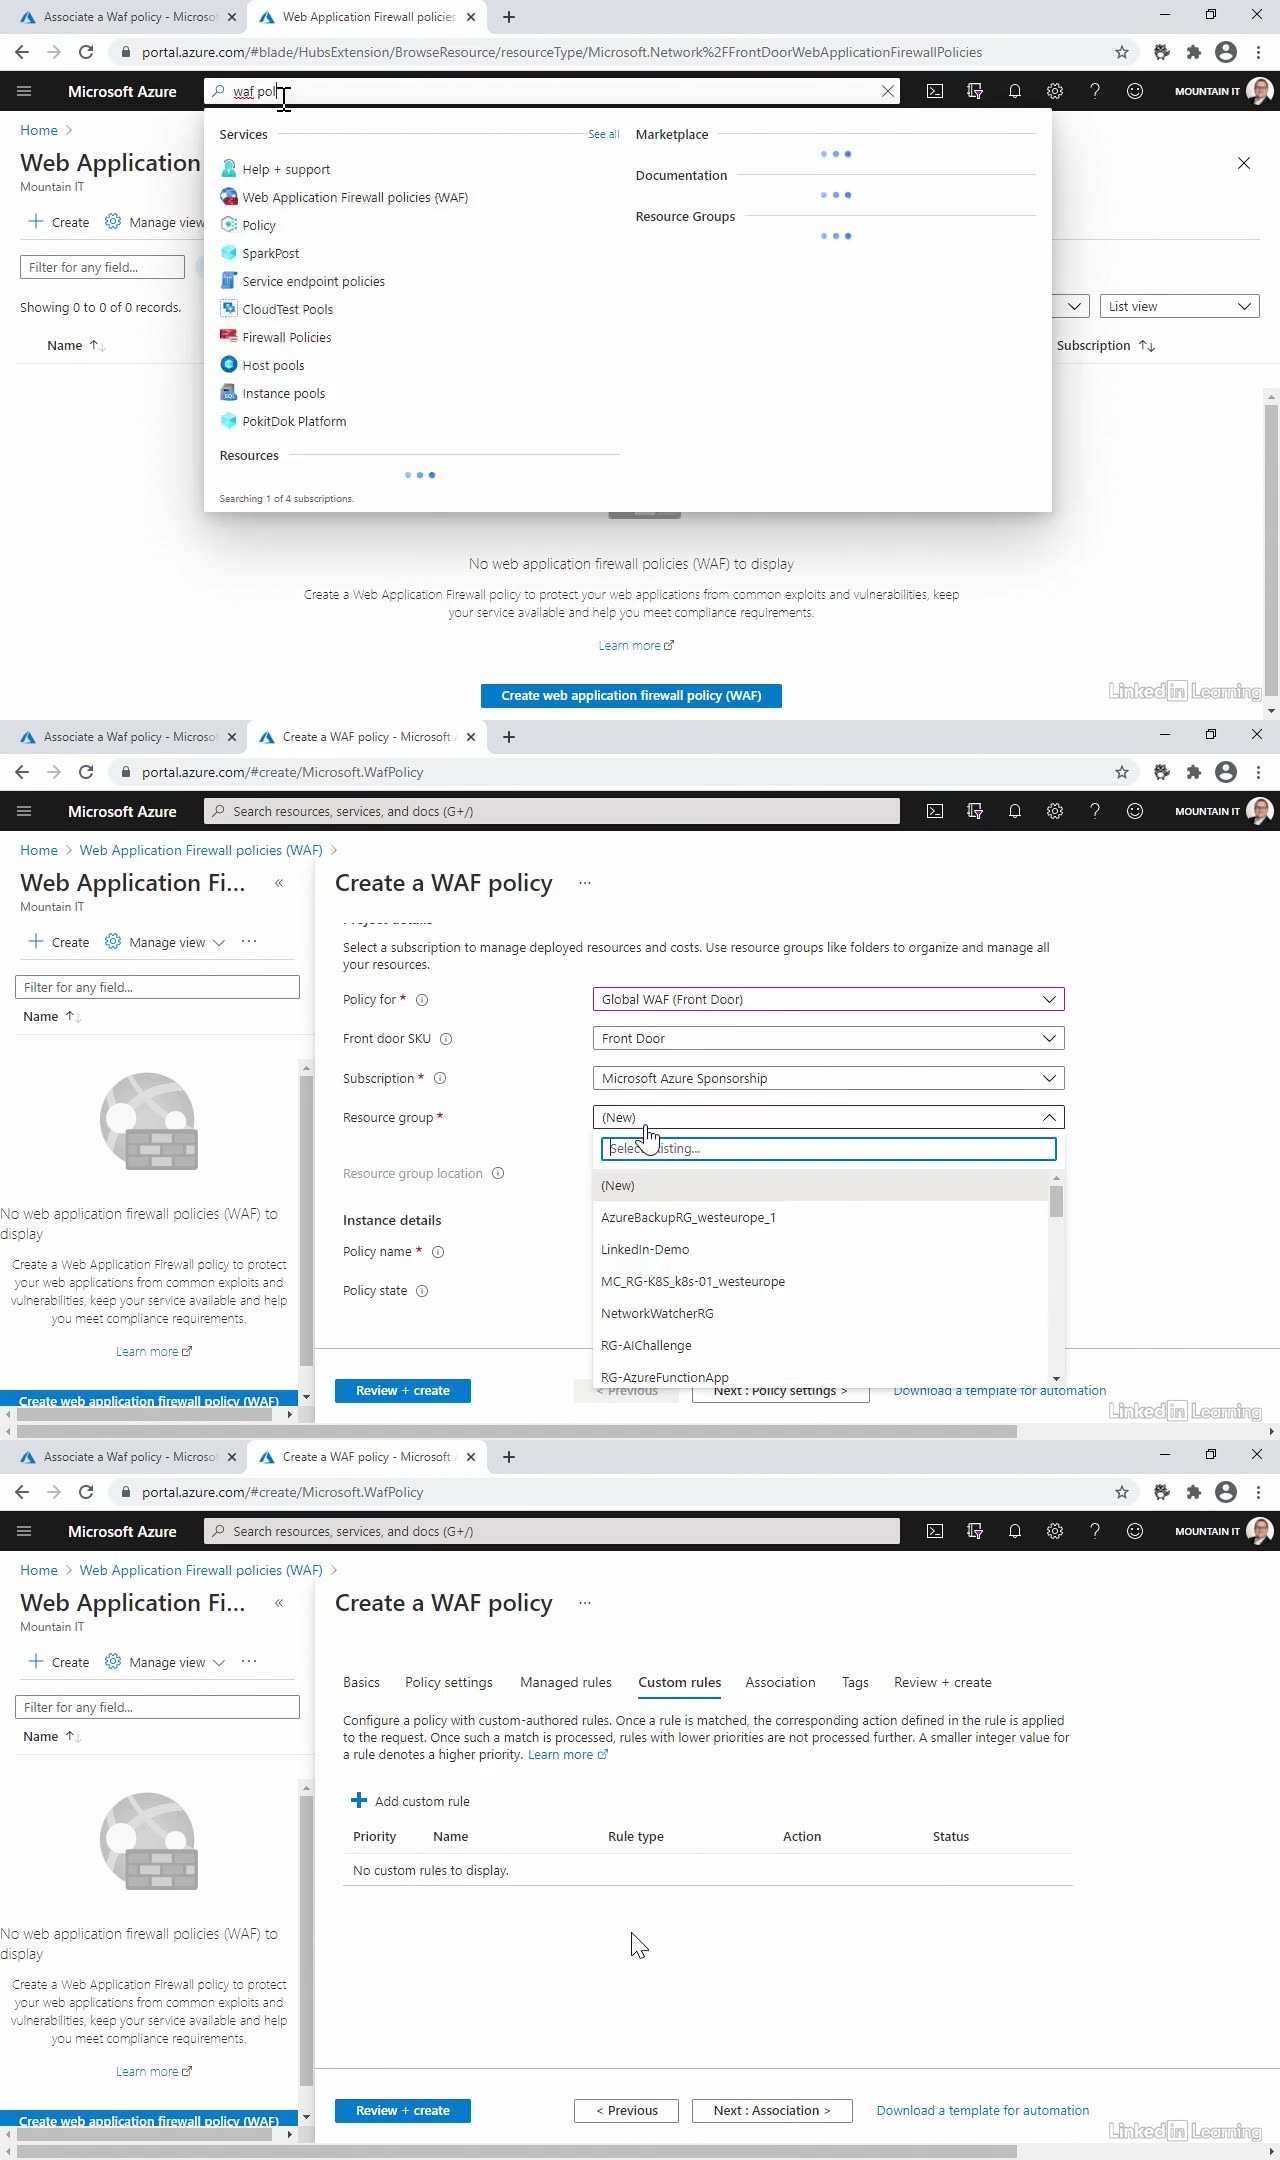Click the info icon next to Policy state
The height and width of the screenshot is (2160, 1280).
[x=422, y=1291]
